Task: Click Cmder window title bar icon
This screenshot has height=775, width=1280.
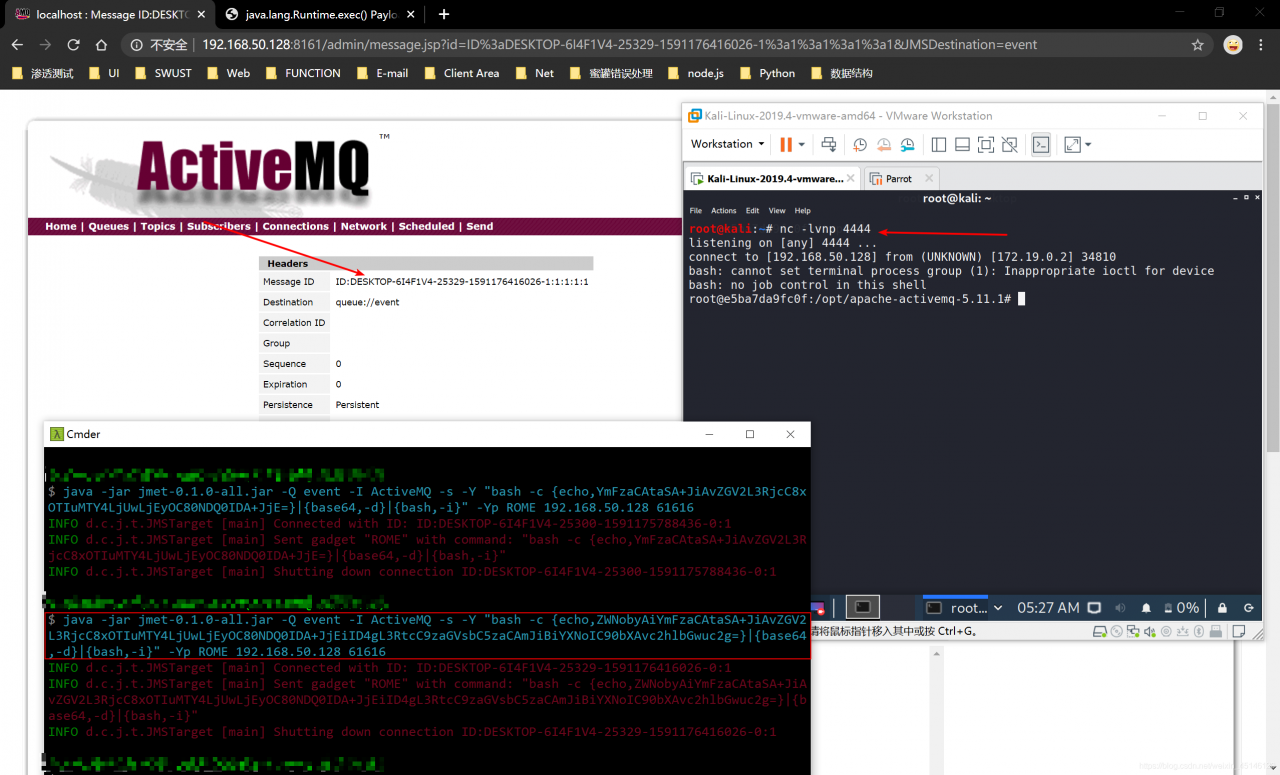Action: 57,434
